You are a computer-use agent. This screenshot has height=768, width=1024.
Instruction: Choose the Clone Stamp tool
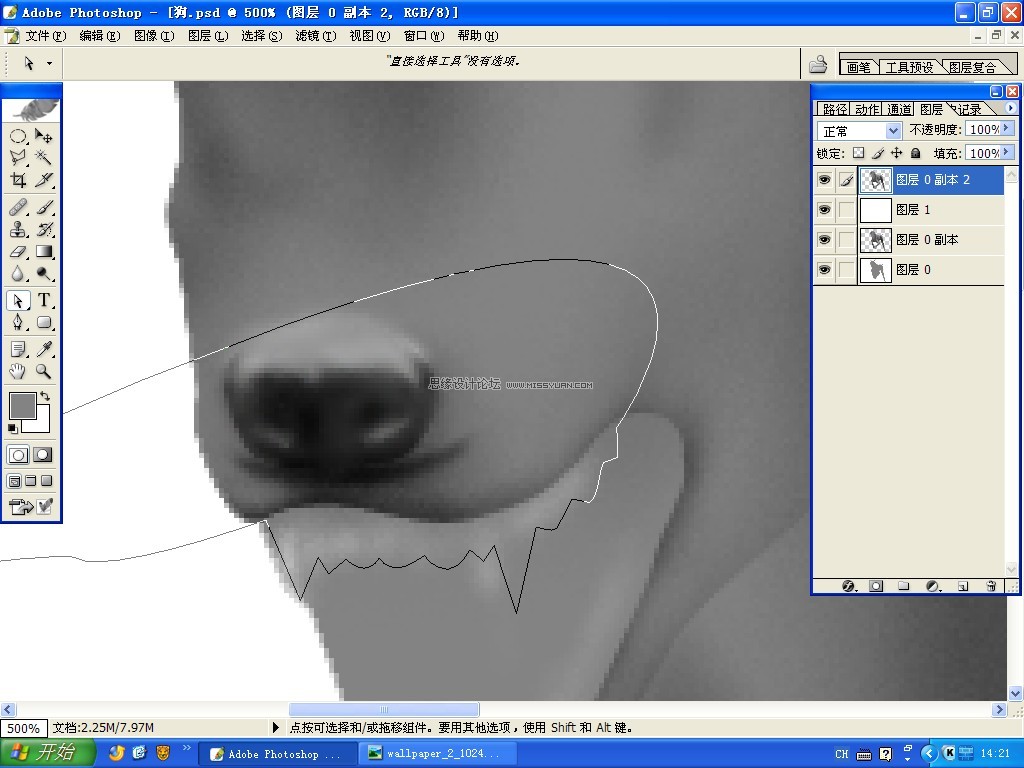[x=18, y=229]
